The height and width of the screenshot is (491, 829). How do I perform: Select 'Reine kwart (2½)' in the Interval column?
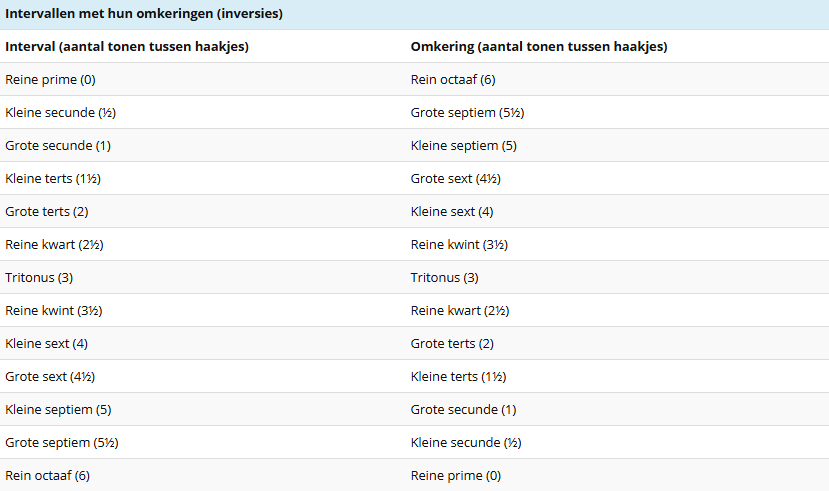click(x=54, y=245)
